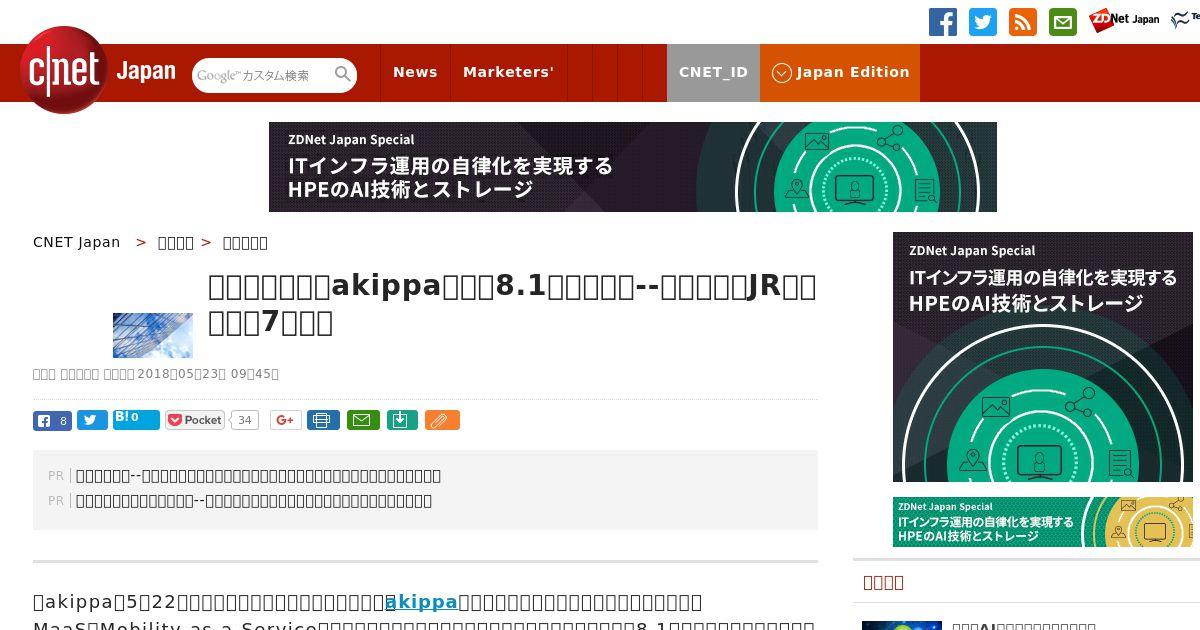Save article with teal download icon
The height and width of the screenshot is (630, 1200).
click(401, 420)
